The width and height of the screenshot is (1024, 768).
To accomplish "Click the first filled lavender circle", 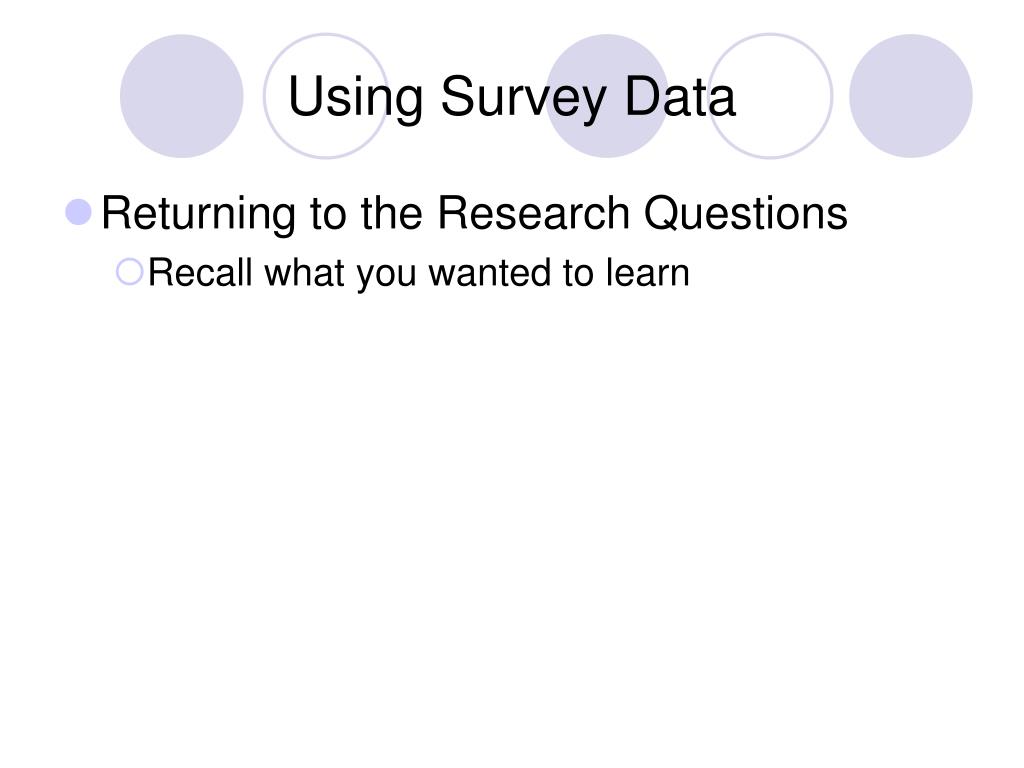I will (181, 96).
